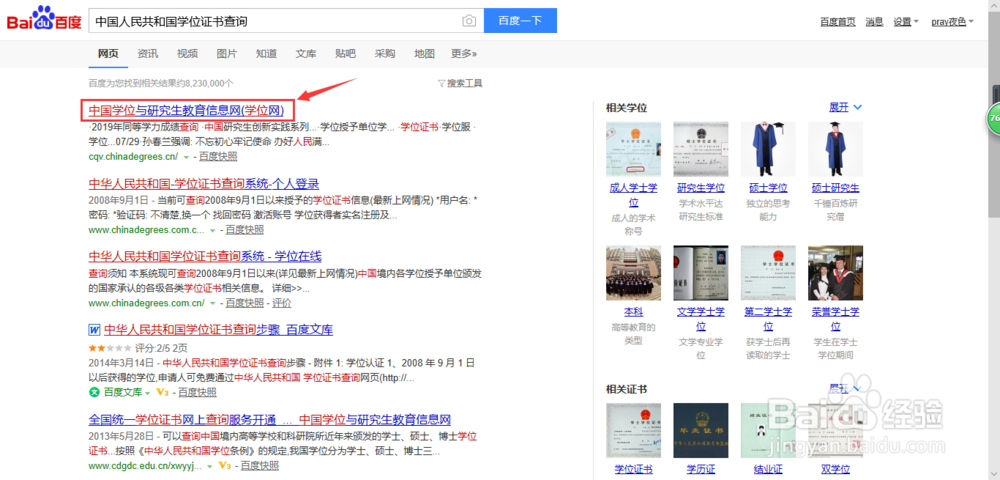This screenshot has height=480, width=1000.
Task: Open the 硕士研究生 gown thumbnail
Action: (x=835, y=149)
